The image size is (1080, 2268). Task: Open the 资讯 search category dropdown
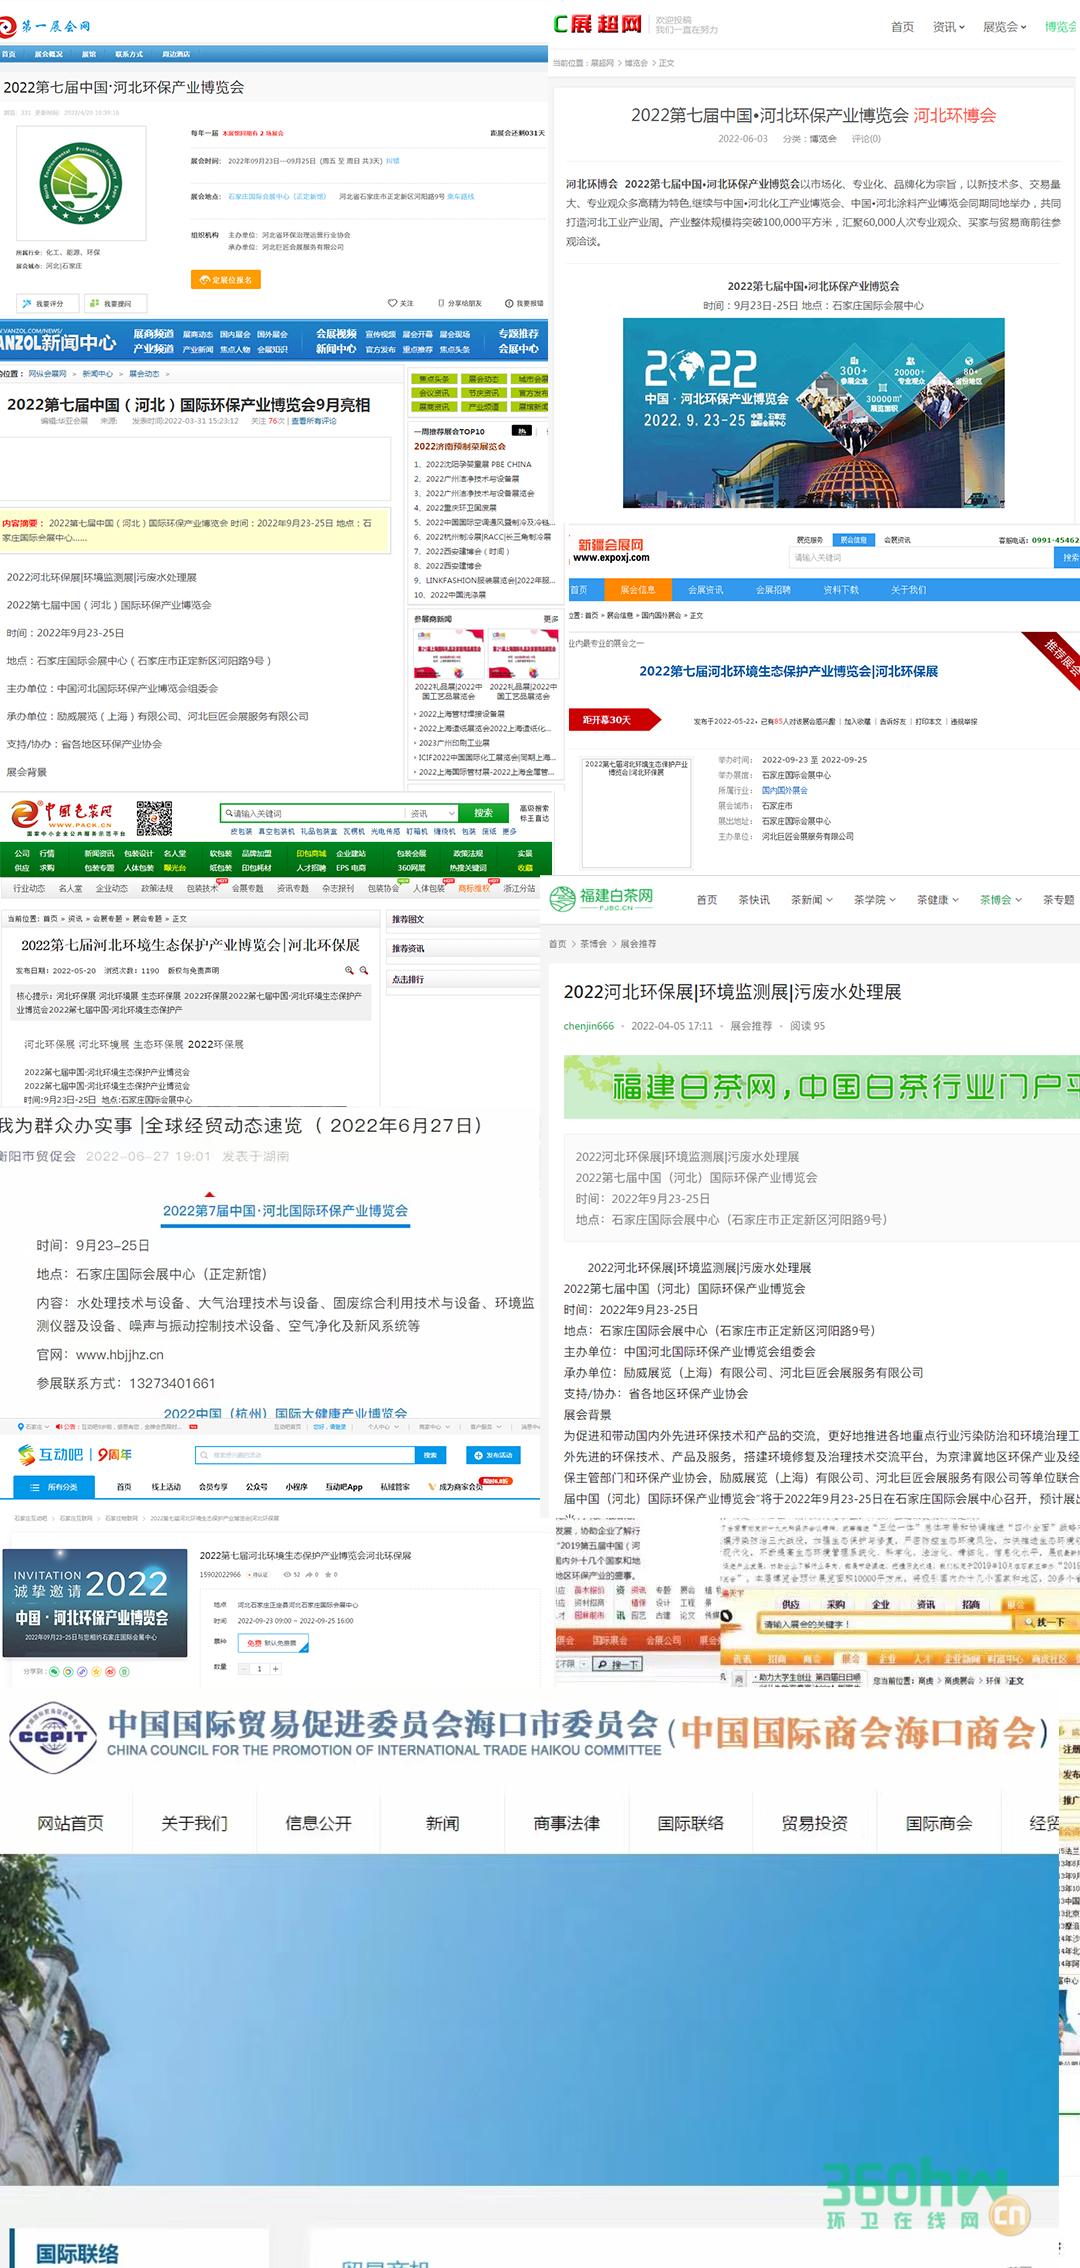(432, 813)
